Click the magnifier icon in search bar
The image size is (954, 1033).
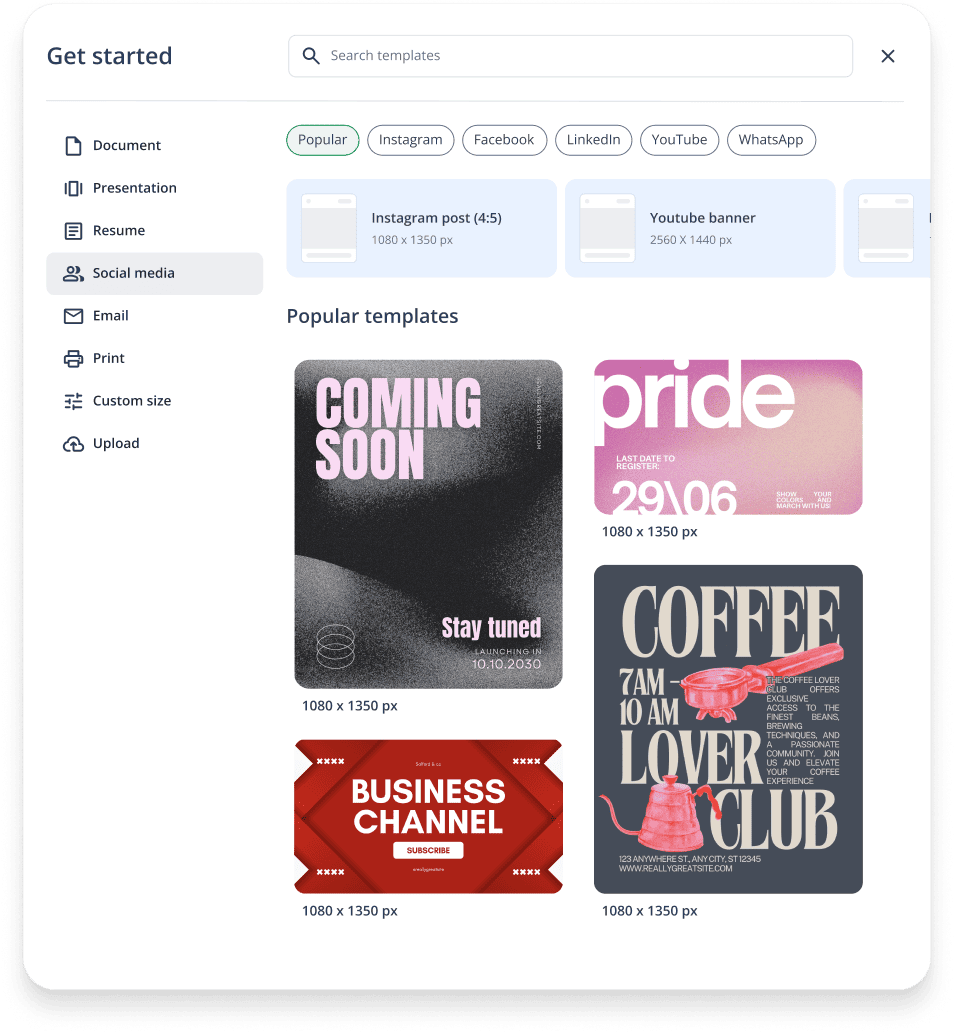311,56
